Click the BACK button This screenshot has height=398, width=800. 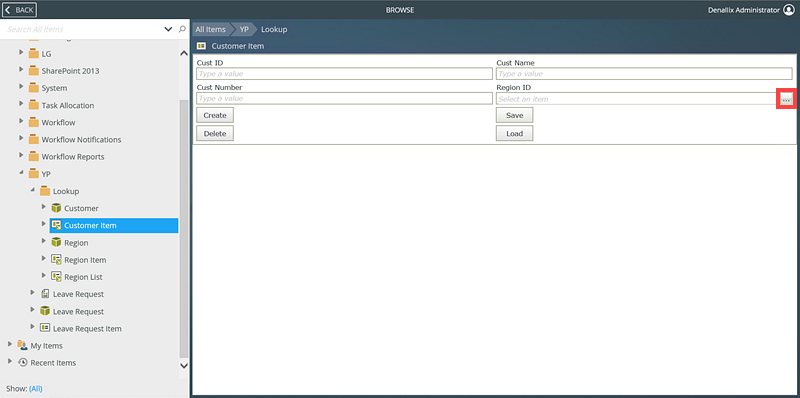coord(19,10)
